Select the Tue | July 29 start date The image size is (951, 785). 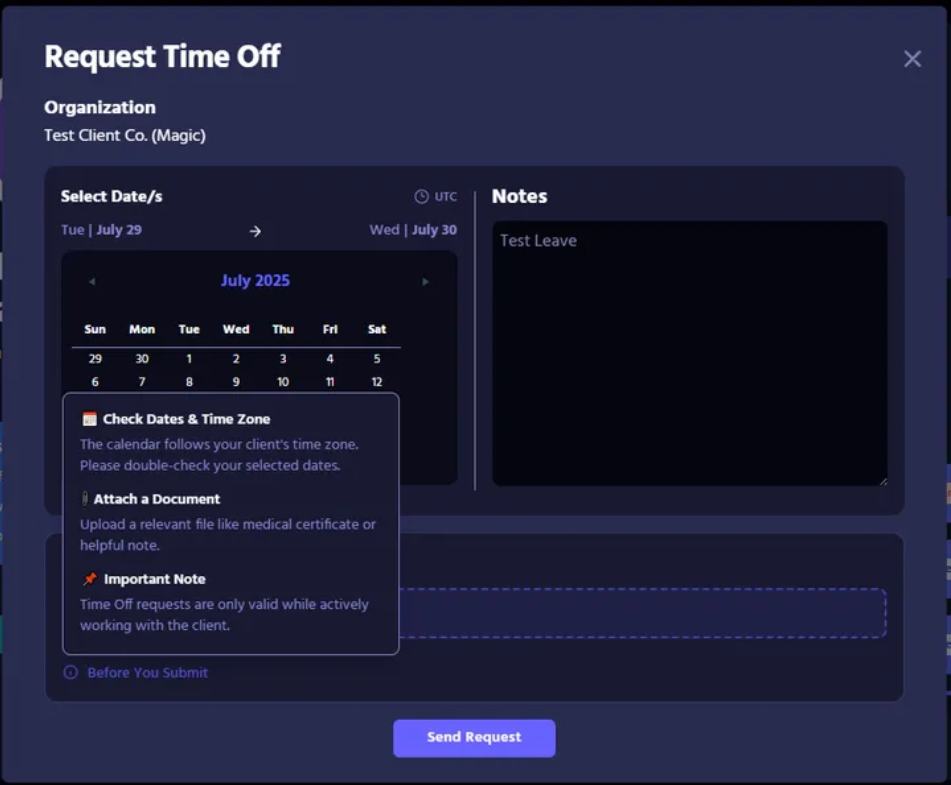coord(101,230)
